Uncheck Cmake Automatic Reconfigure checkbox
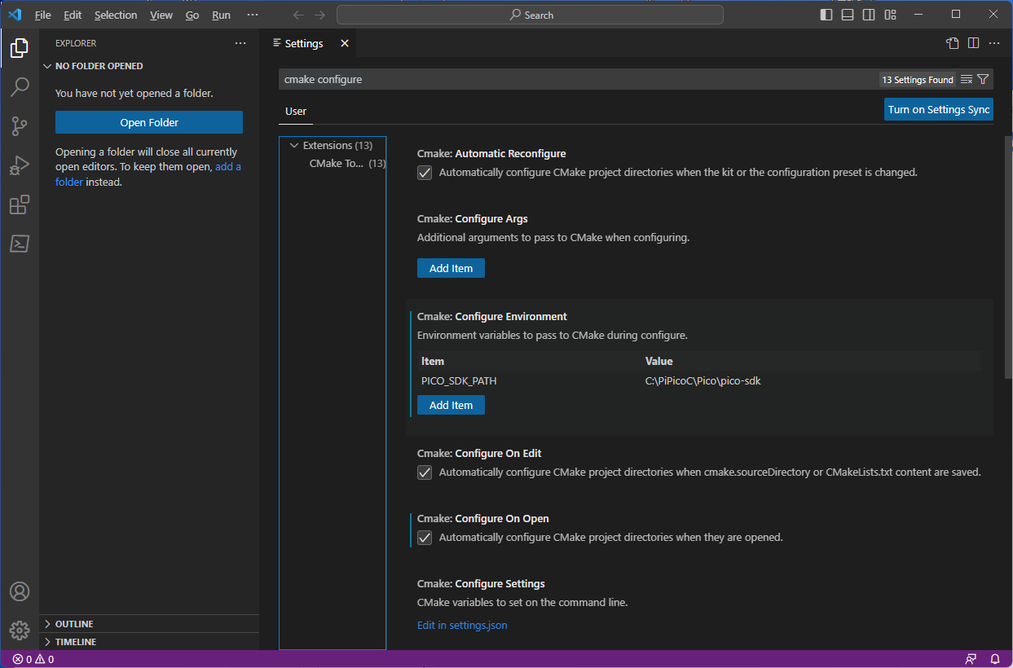The height and width of the screenshot is (668, 1013). pyautogui.click(x=424, y=172)
